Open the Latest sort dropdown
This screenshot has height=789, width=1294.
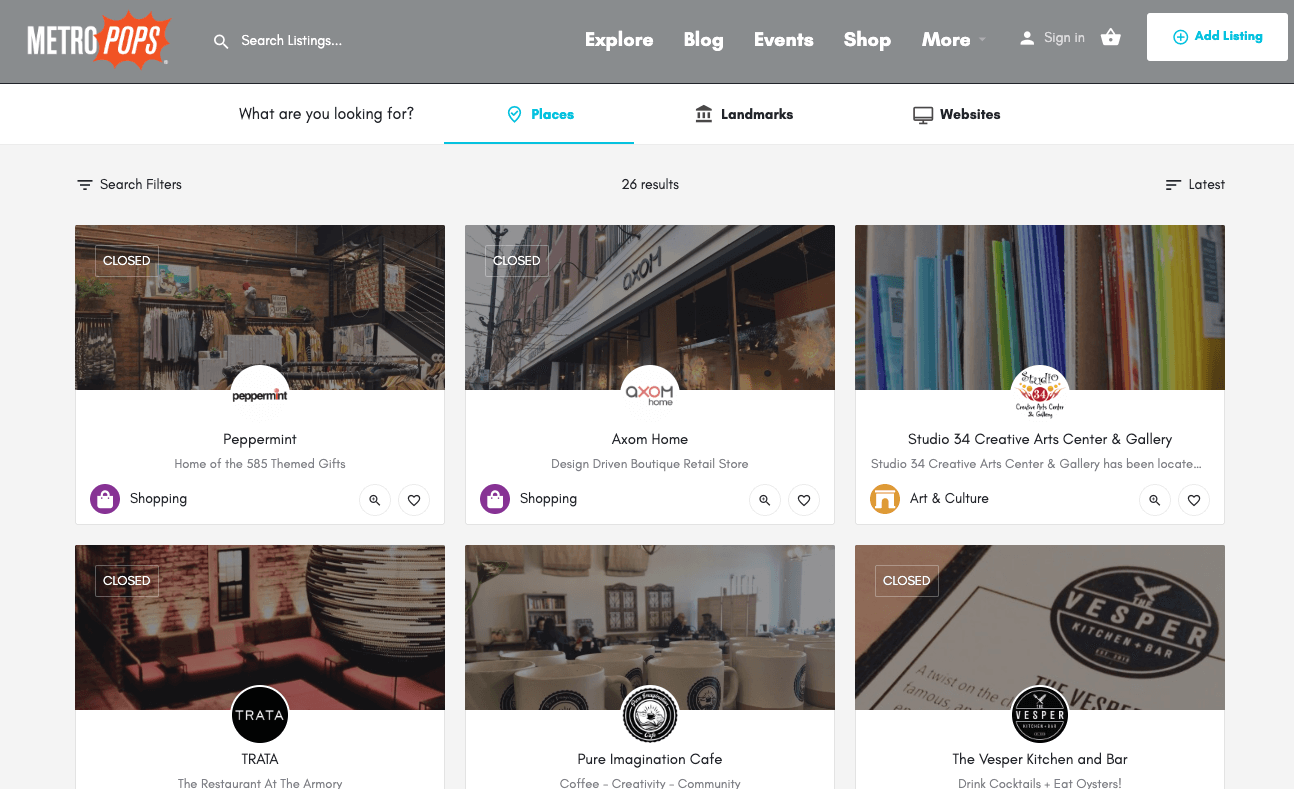pos(1195,184)
